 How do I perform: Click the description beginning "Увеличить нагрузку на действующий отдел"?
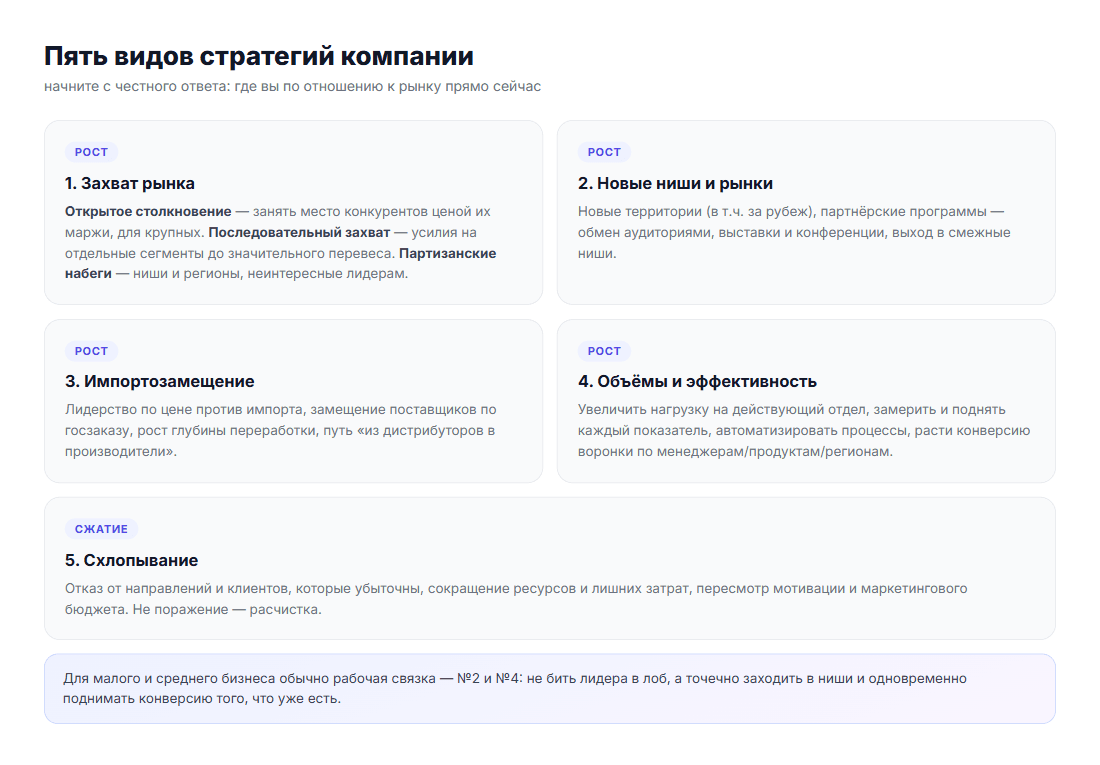[x=804, y=430]
